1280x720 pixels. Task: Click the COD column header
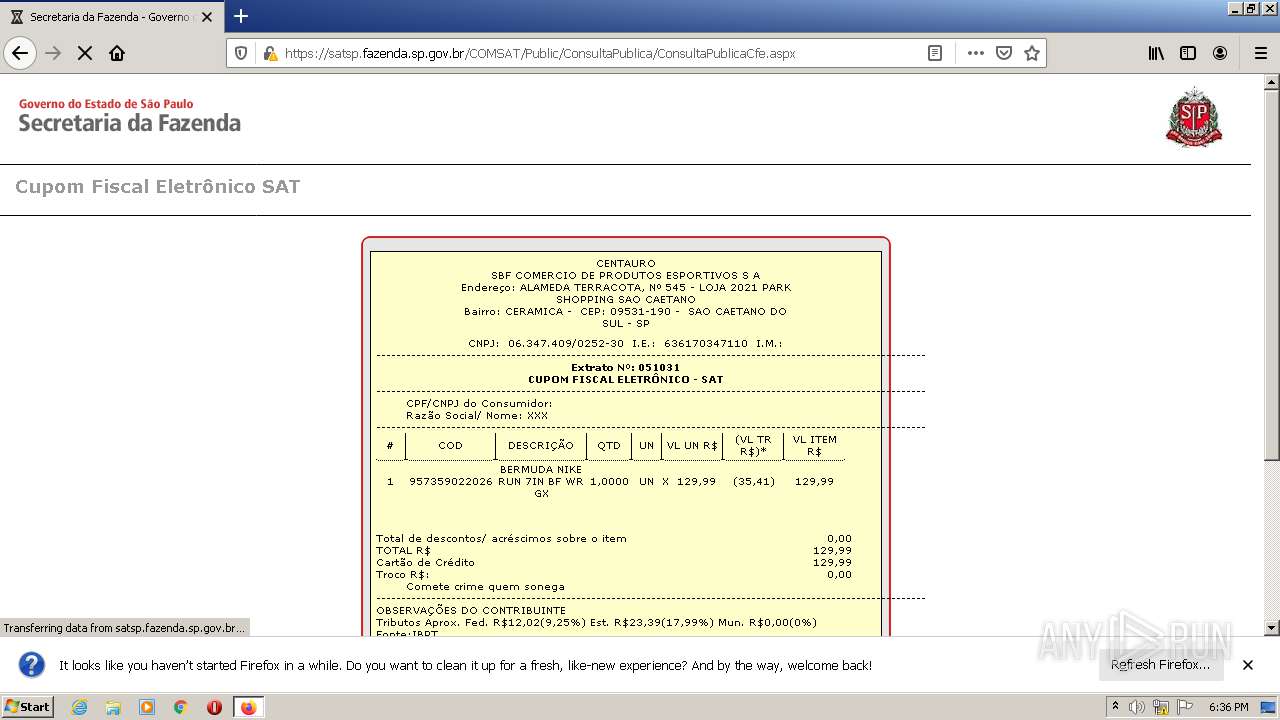click(x=450, y=446)
